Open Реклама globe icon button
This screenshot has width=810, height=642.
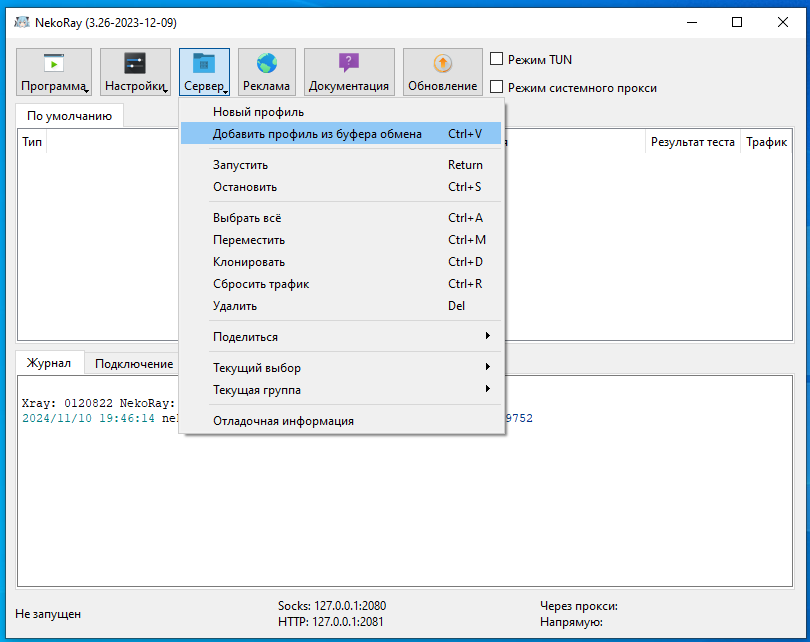[266, 64]
